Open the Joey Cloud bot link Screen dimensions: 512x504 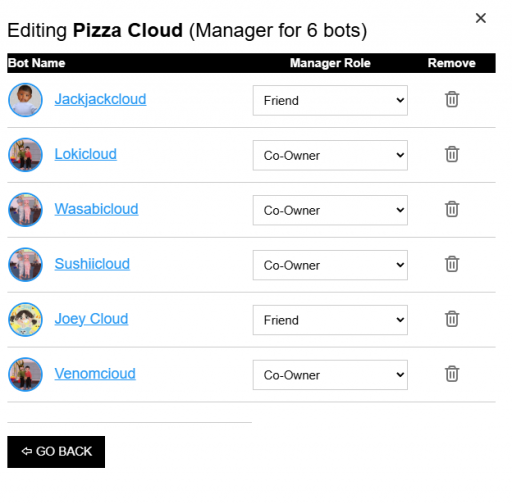pos(91,319)
